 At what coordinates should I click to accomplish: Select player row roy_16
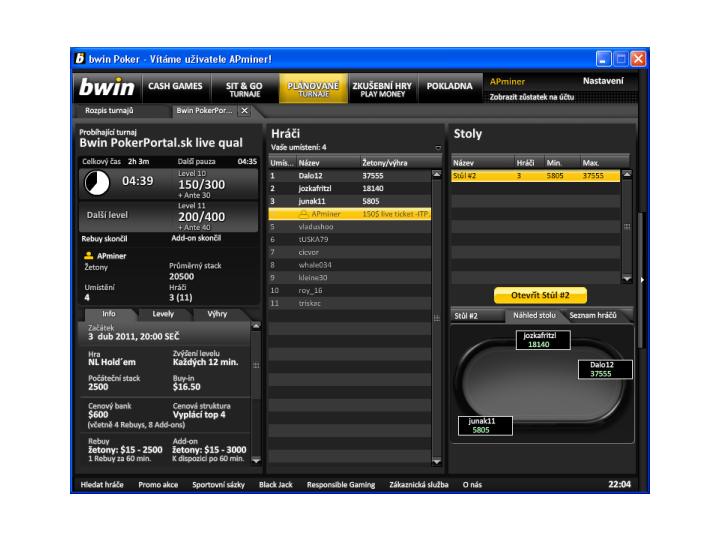coord(349,291)
